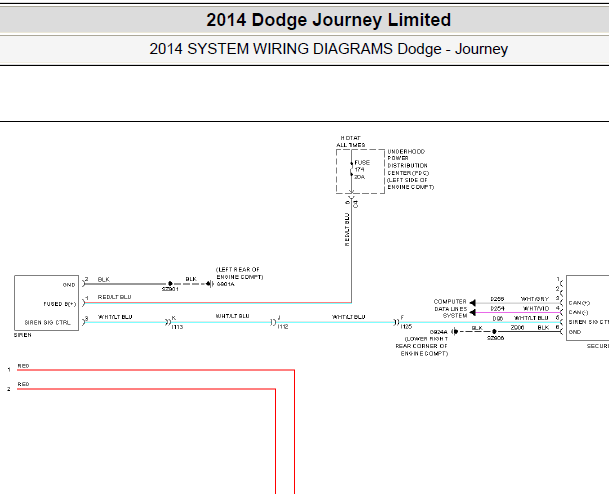Click 'WHT/LT BLU' label at siren pin 3
This screenshot has height=494, width=609.
click(115, 317)
